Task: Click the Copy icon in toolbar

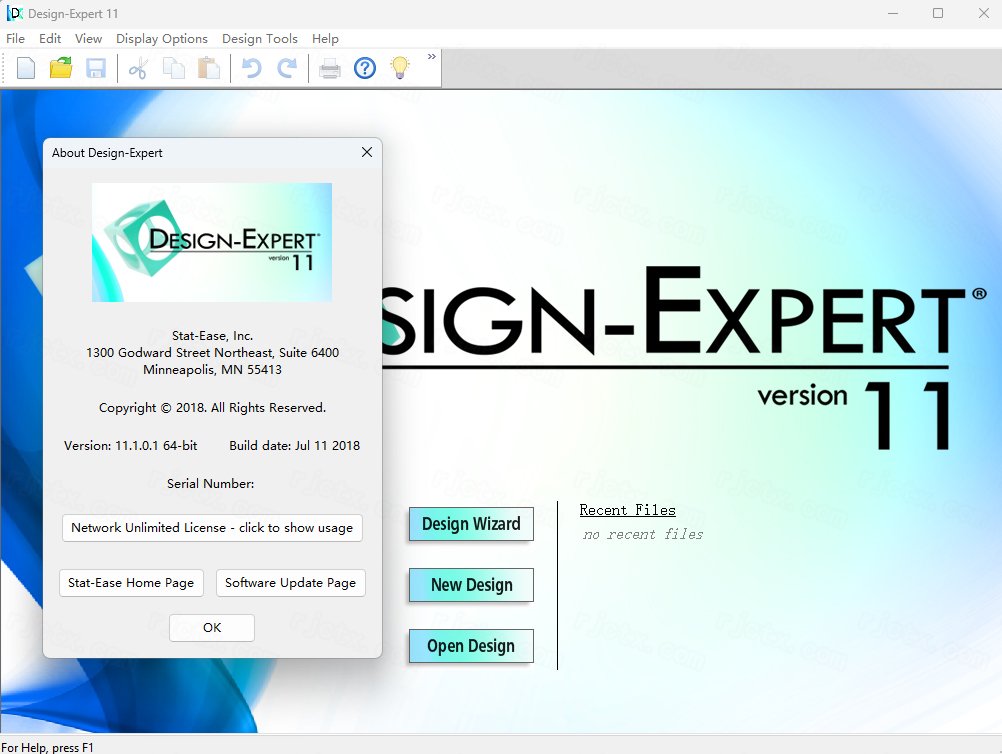Action: 174,68
